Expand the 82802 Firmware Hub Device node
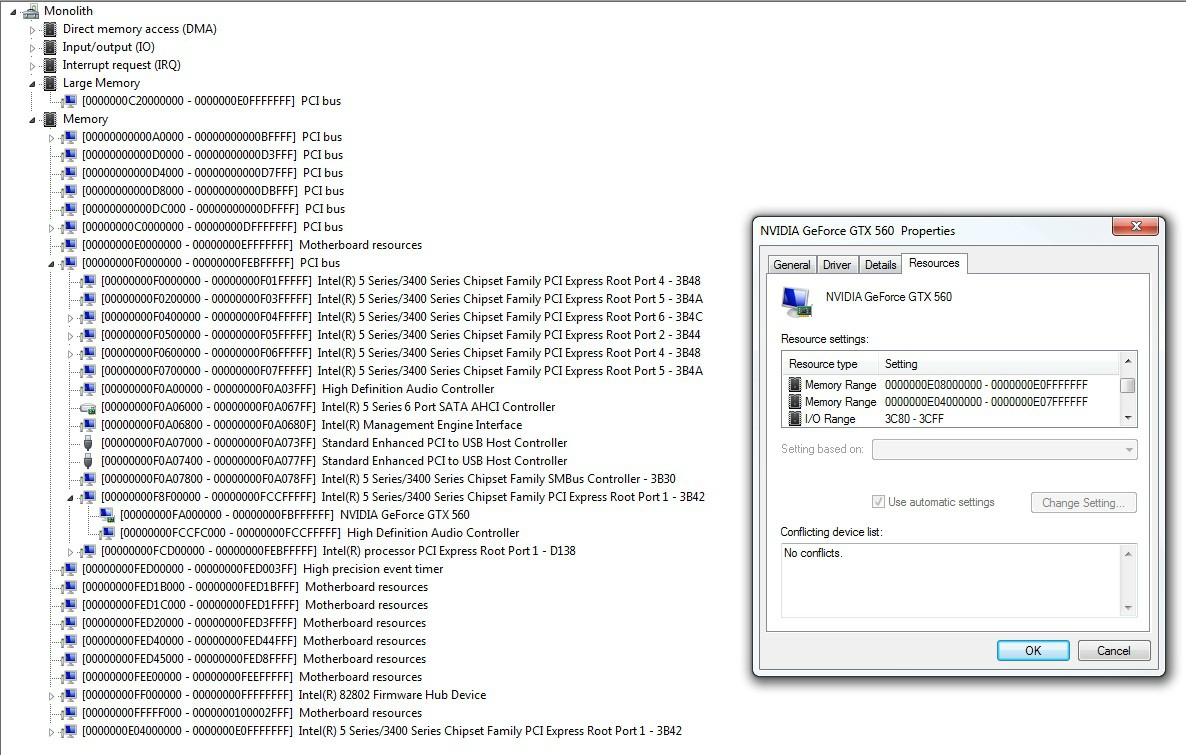The image size is (1186, 755). pyautogui.click(x=51, y=696)
